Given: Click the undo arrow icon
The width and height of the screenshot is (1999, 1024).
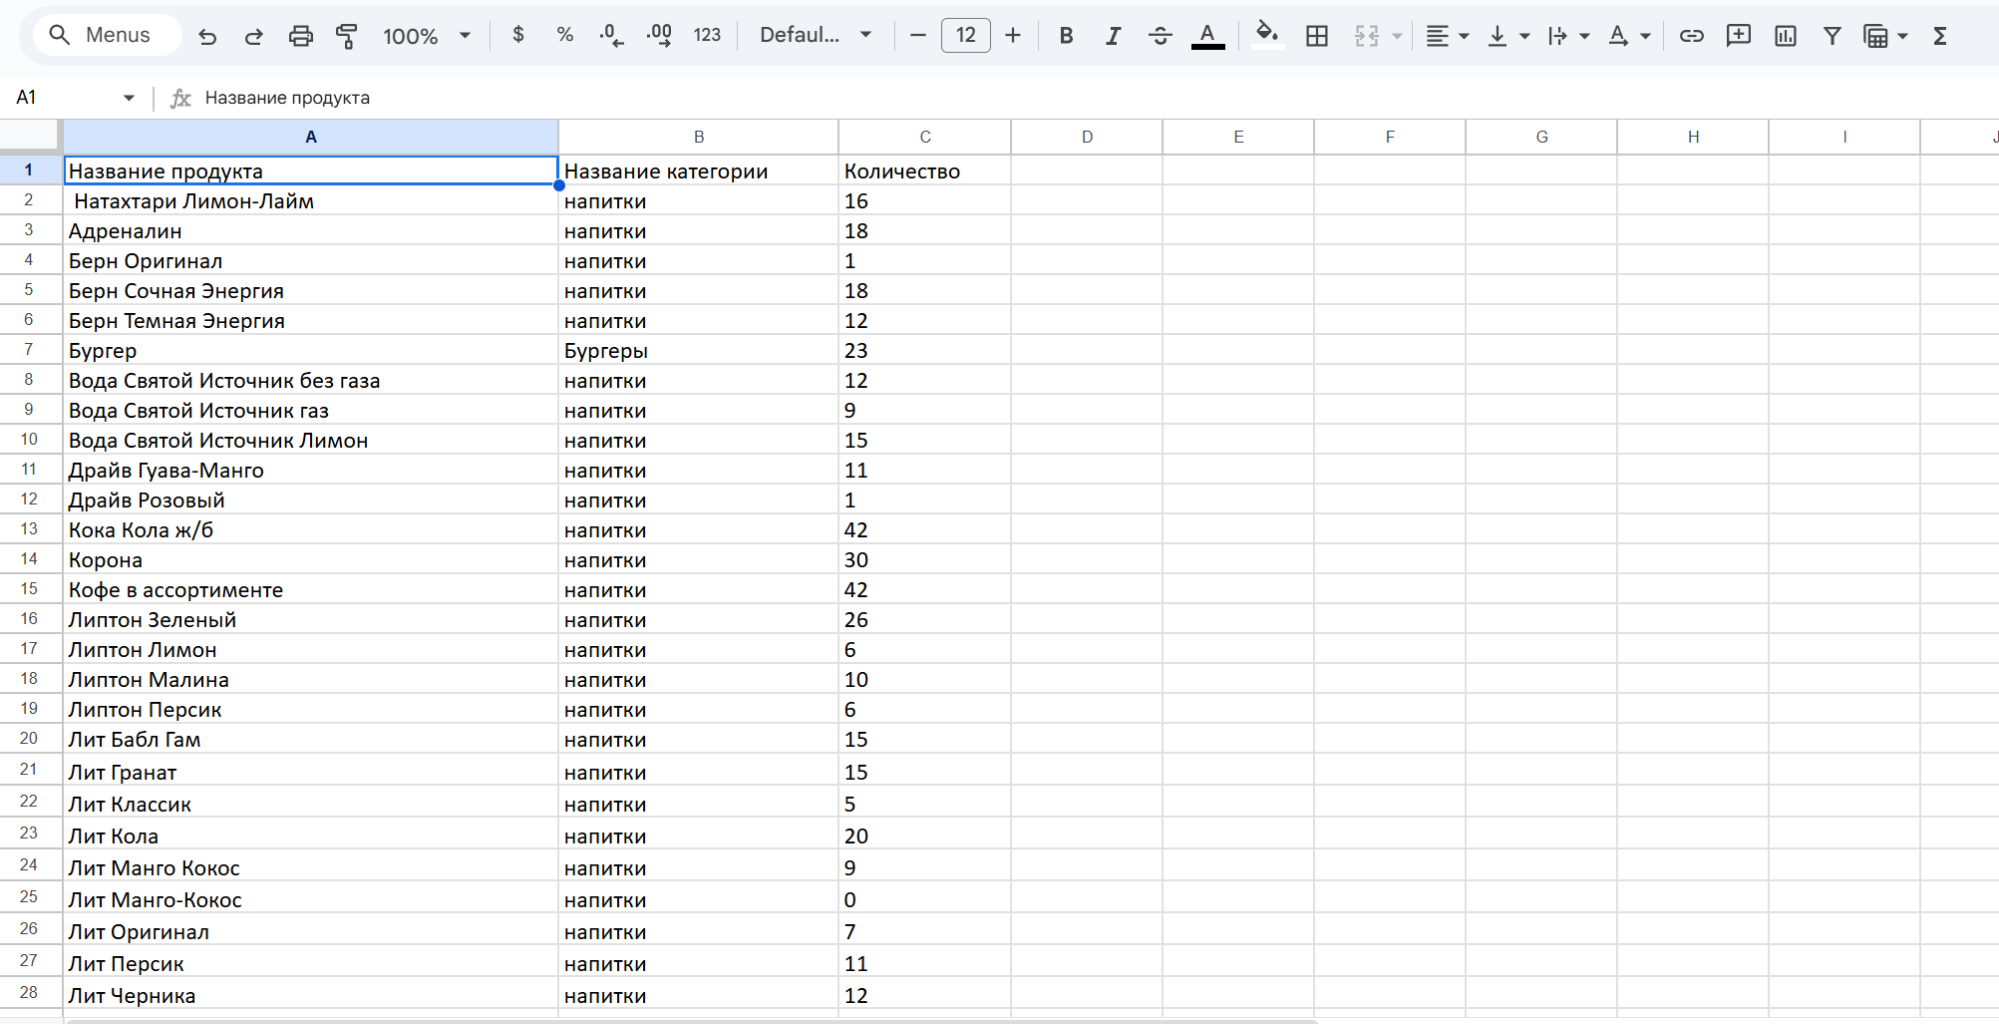Looking at the screenshot, I should click(x=207, y=36).
